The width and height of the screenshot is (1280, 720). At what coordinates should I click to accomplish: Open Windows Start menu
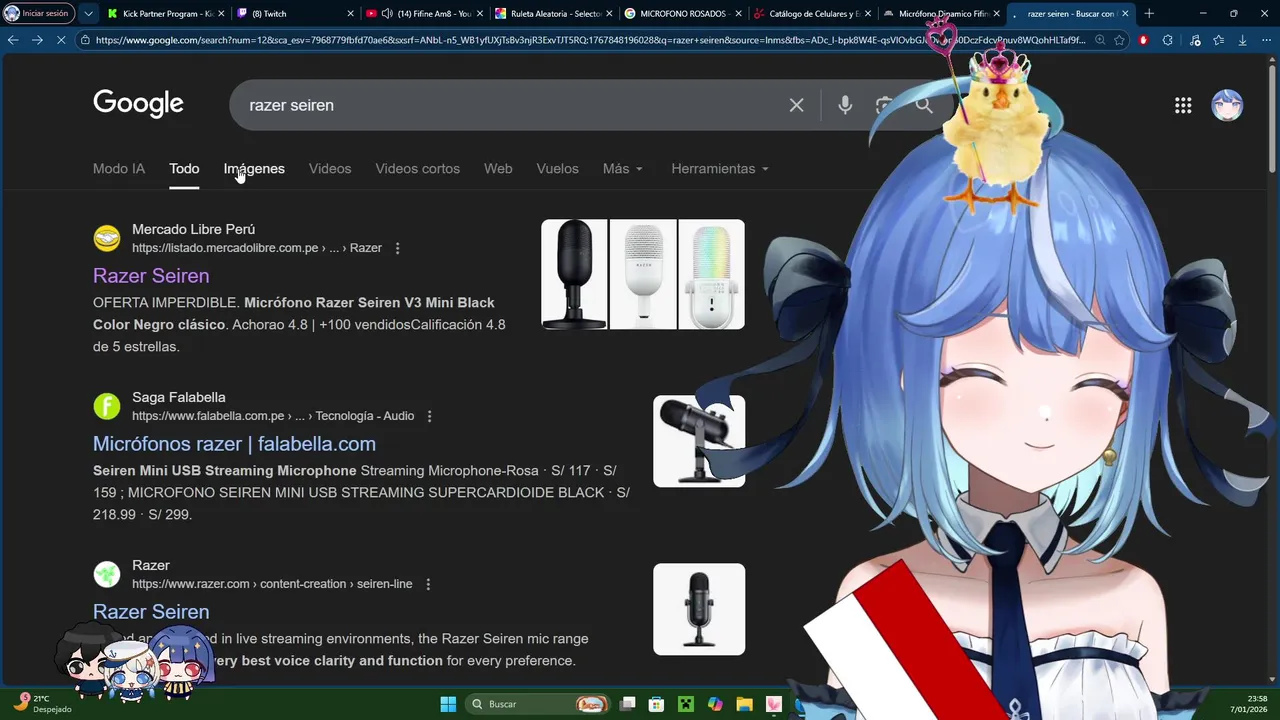pyautogui.click(x=448, y=704)
